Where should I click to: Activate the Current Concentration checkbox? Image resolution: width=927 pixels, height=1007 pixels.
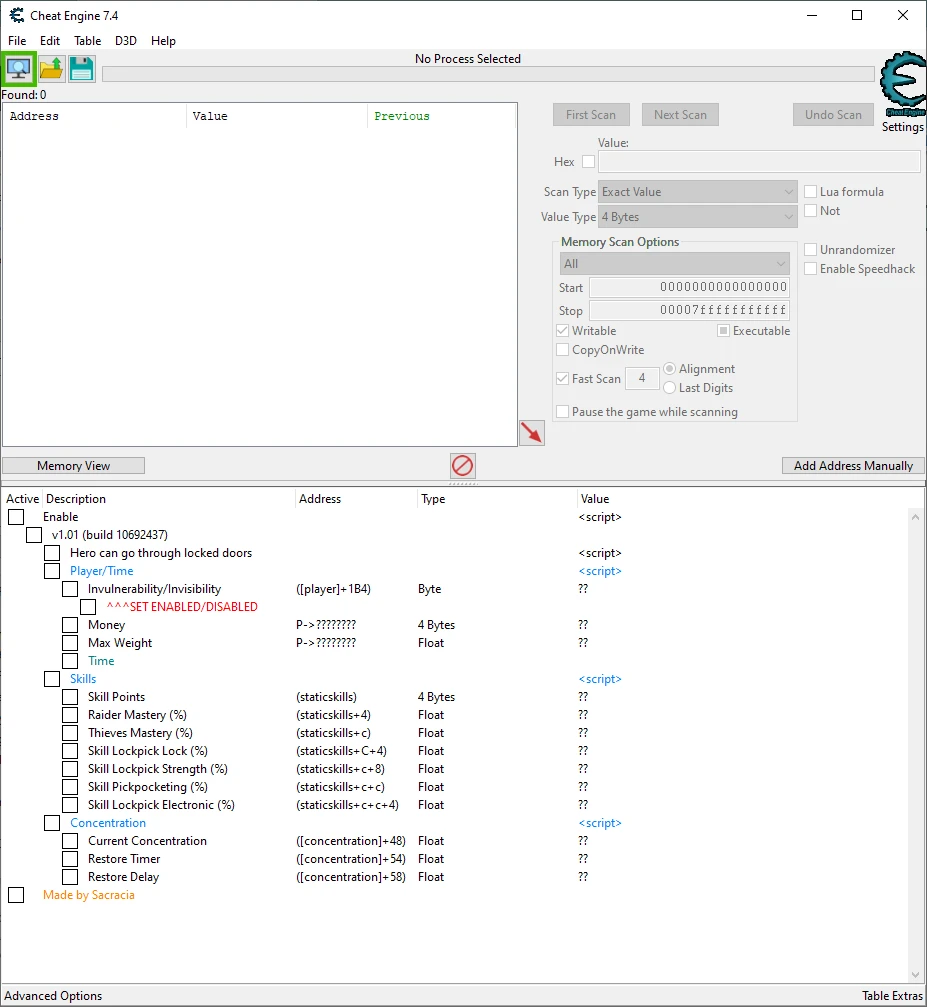click(70, 841)
